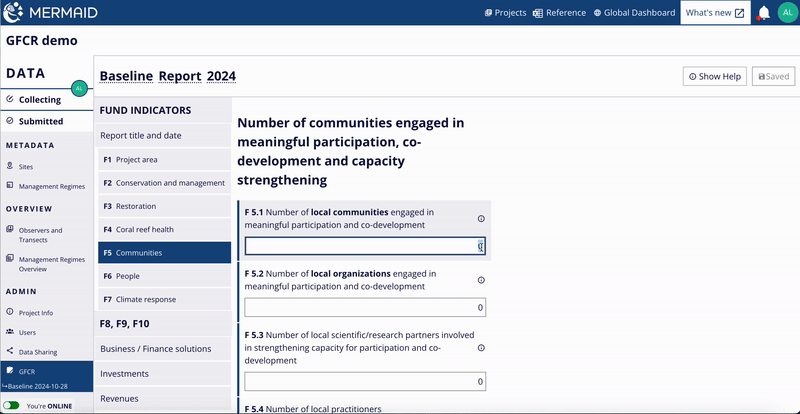The height and width of the screenshot is (414, 800).
Task: Select the F3 Restoration tab
Action: [165, 206]
